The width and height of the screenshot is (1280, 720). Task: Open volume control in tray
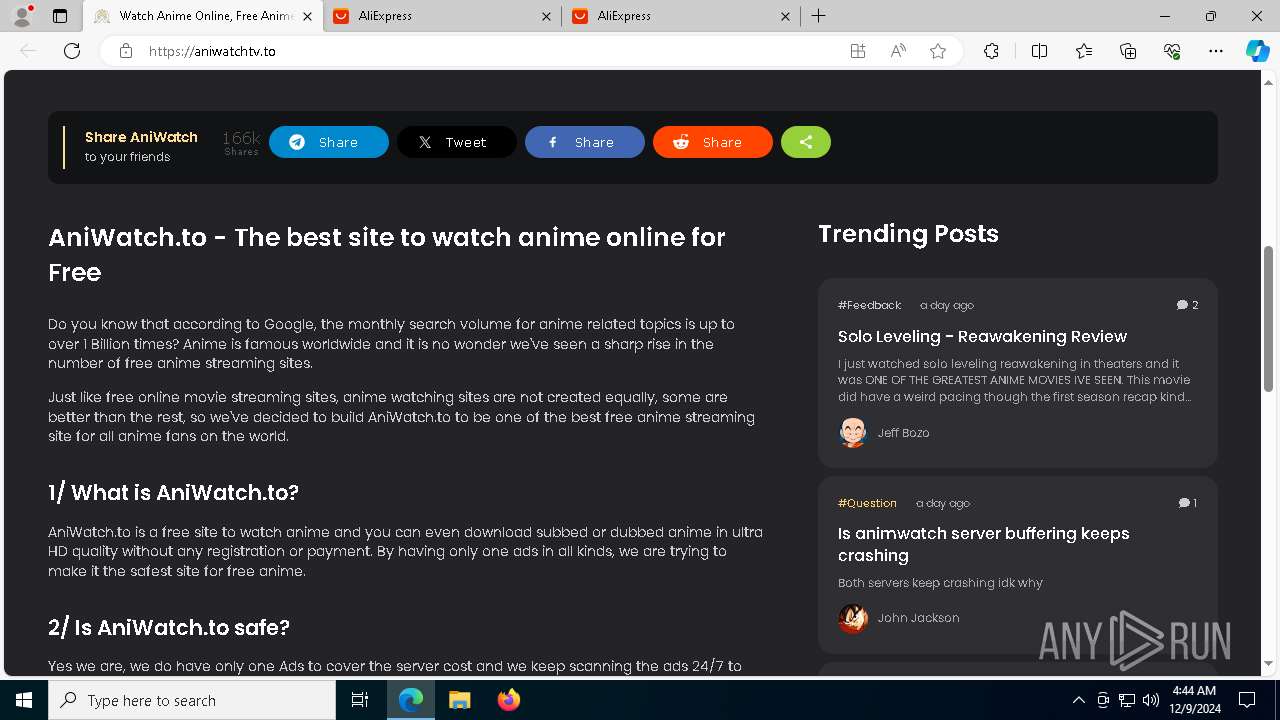coord(1151,700)
